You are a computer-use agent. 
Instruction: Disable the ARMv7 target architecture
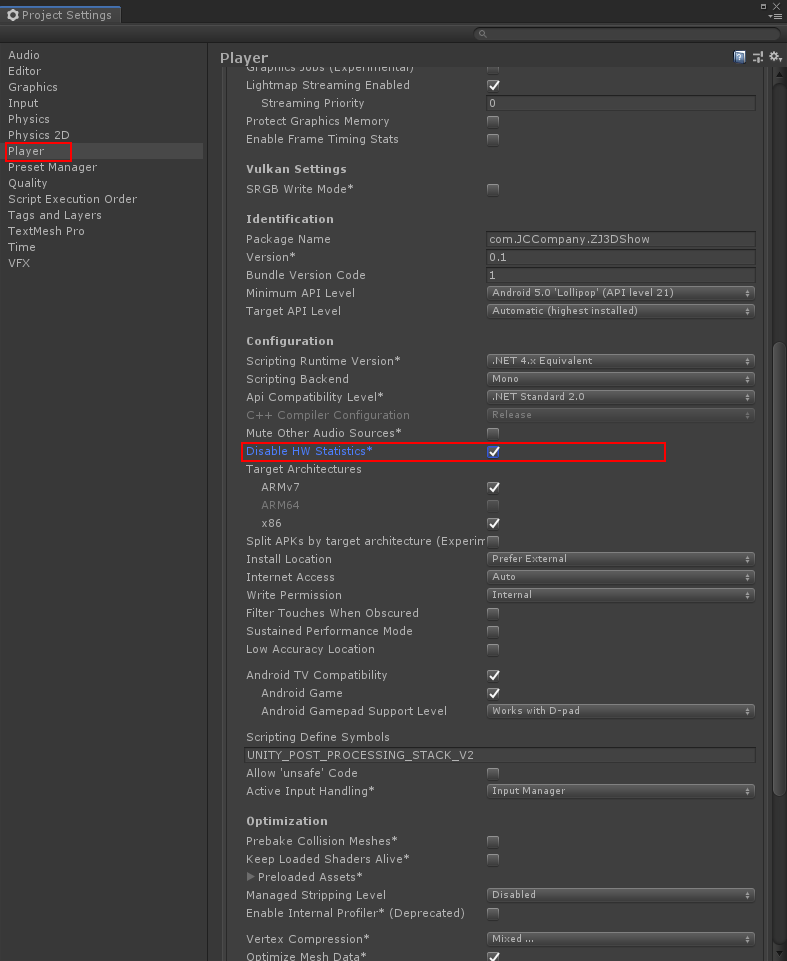(x=493, y=487)
